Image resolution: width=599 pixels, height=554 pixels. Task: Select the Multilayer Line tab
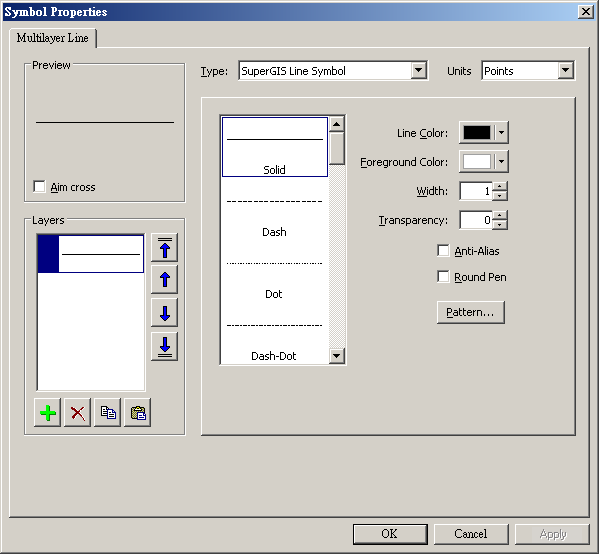coord(53,38)
